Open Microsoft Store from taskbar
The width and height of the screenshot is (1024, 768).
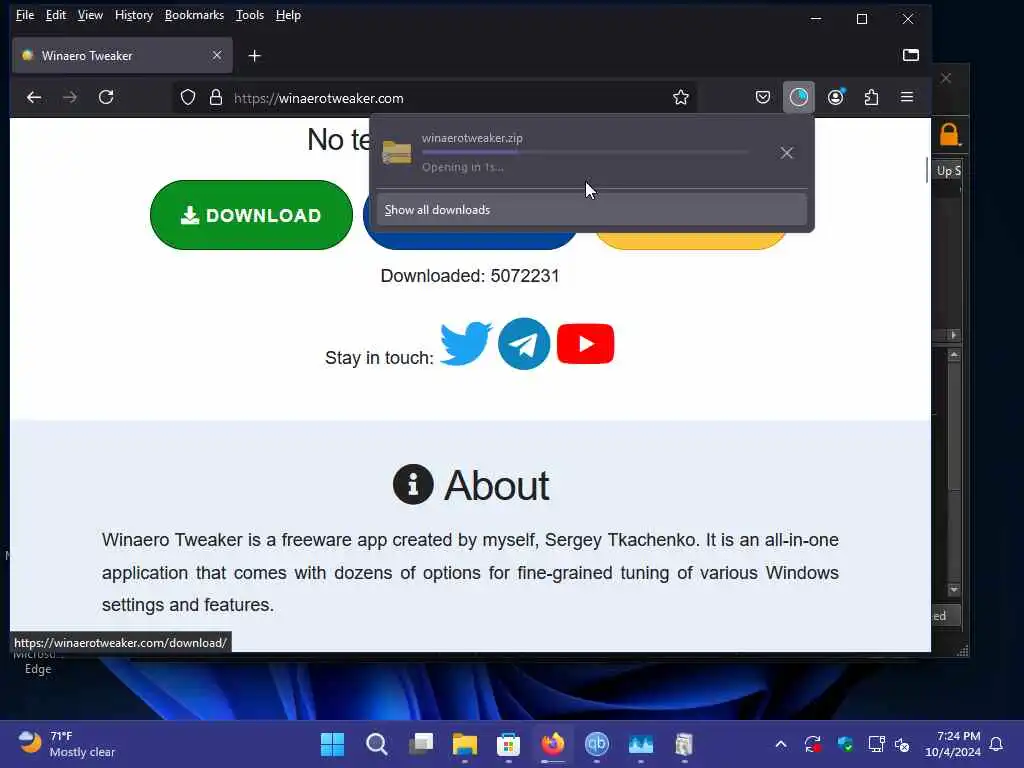(509, 744)
